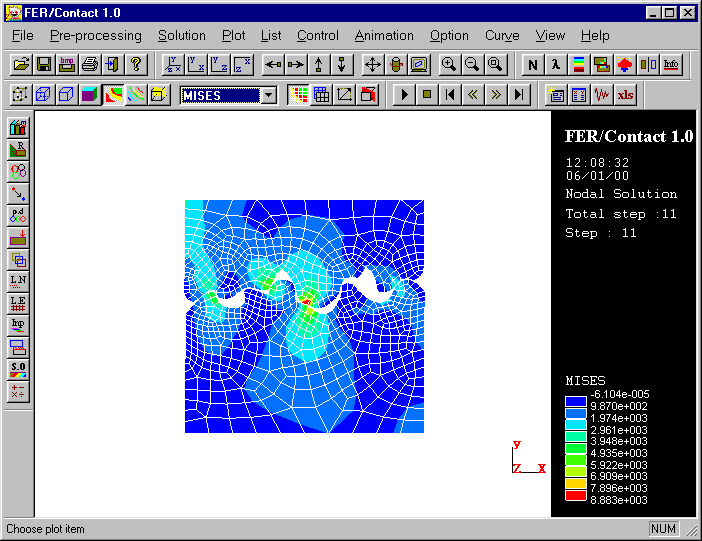Click the zoom in magnifier icon
Viewport: 702px width, 541px height.
449,64
